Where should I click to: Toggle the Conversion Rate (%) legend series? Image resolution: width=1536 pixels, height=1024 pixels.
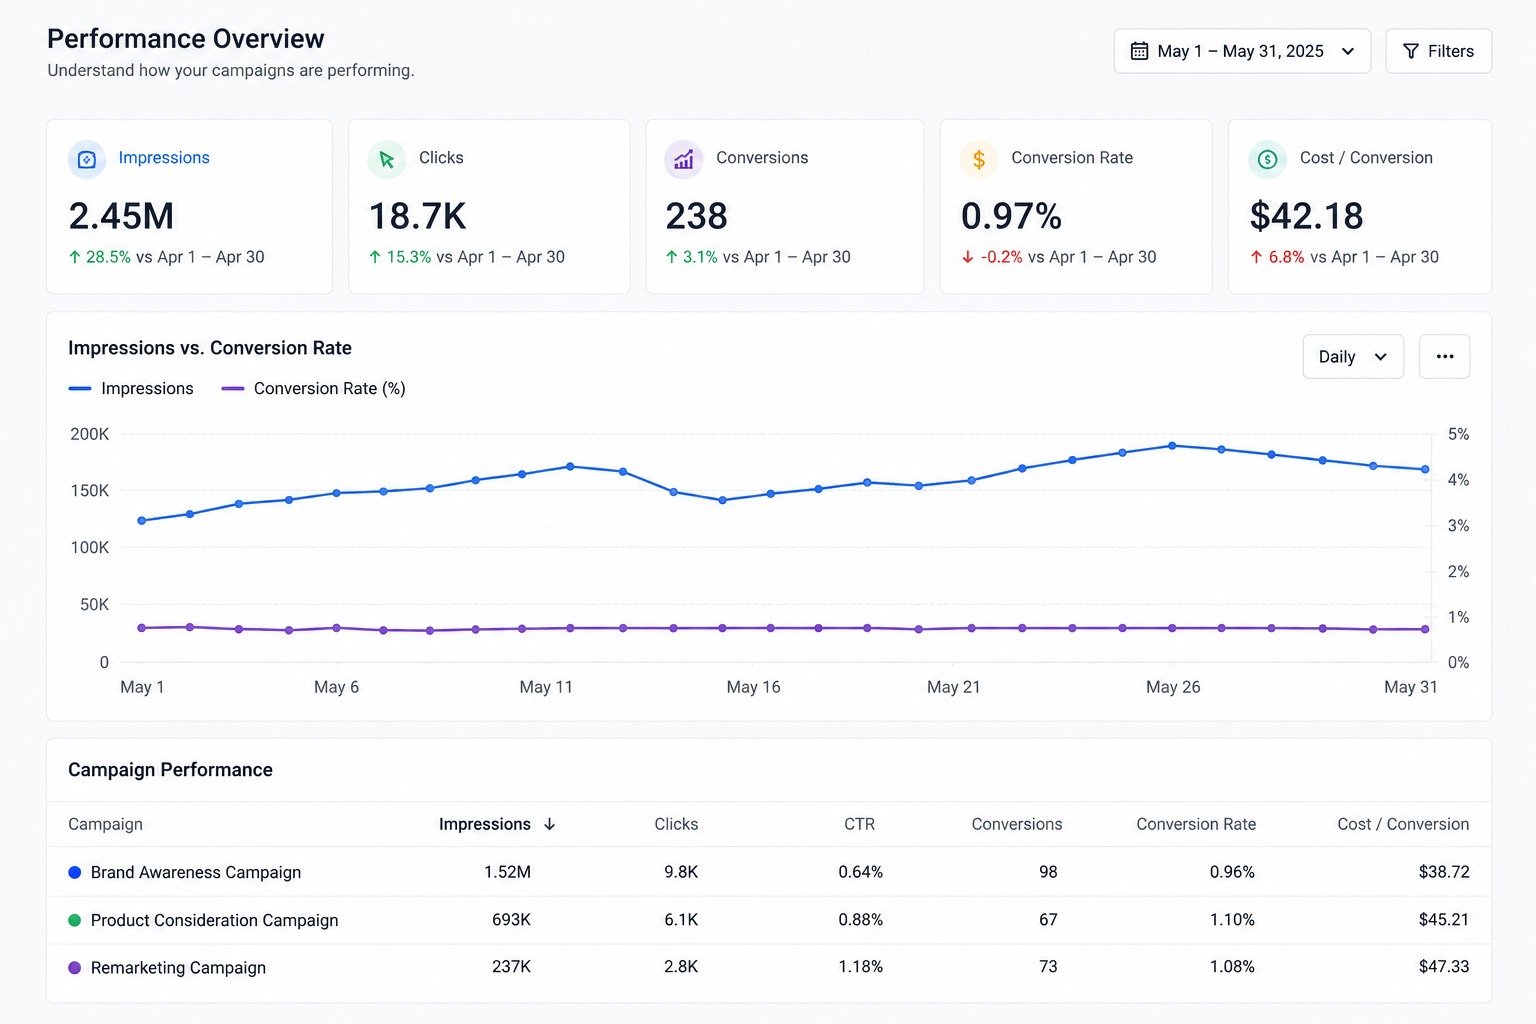point(313,388)
